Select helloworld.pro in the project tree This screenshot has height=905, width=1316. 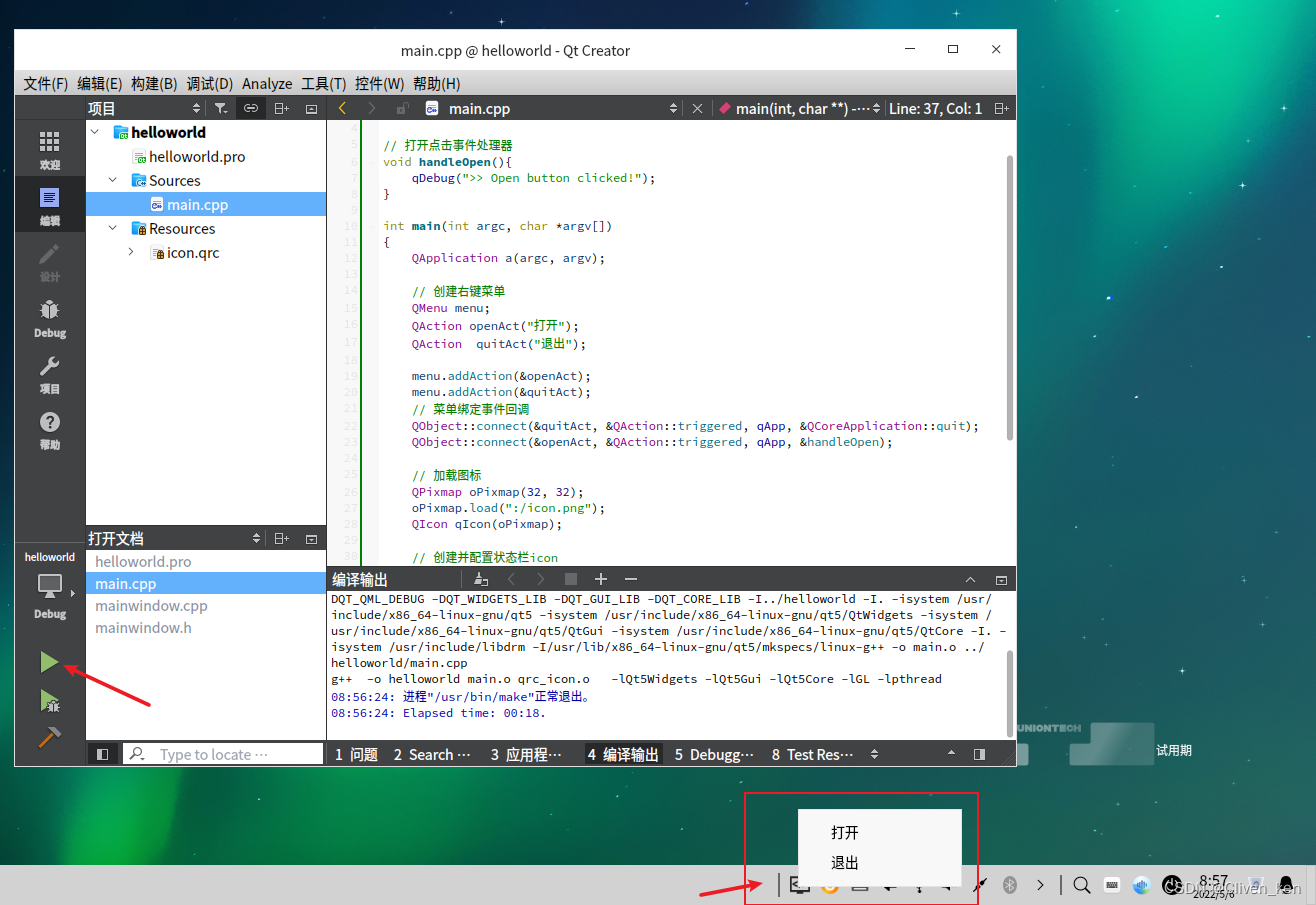pos(197,156)
